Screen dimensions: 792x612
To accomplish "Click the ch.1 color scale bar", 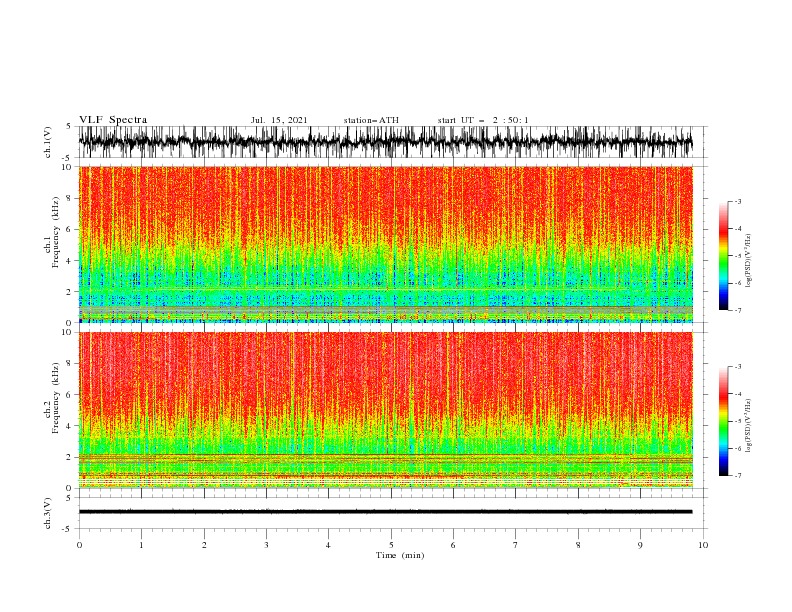I will coord(723,256).
